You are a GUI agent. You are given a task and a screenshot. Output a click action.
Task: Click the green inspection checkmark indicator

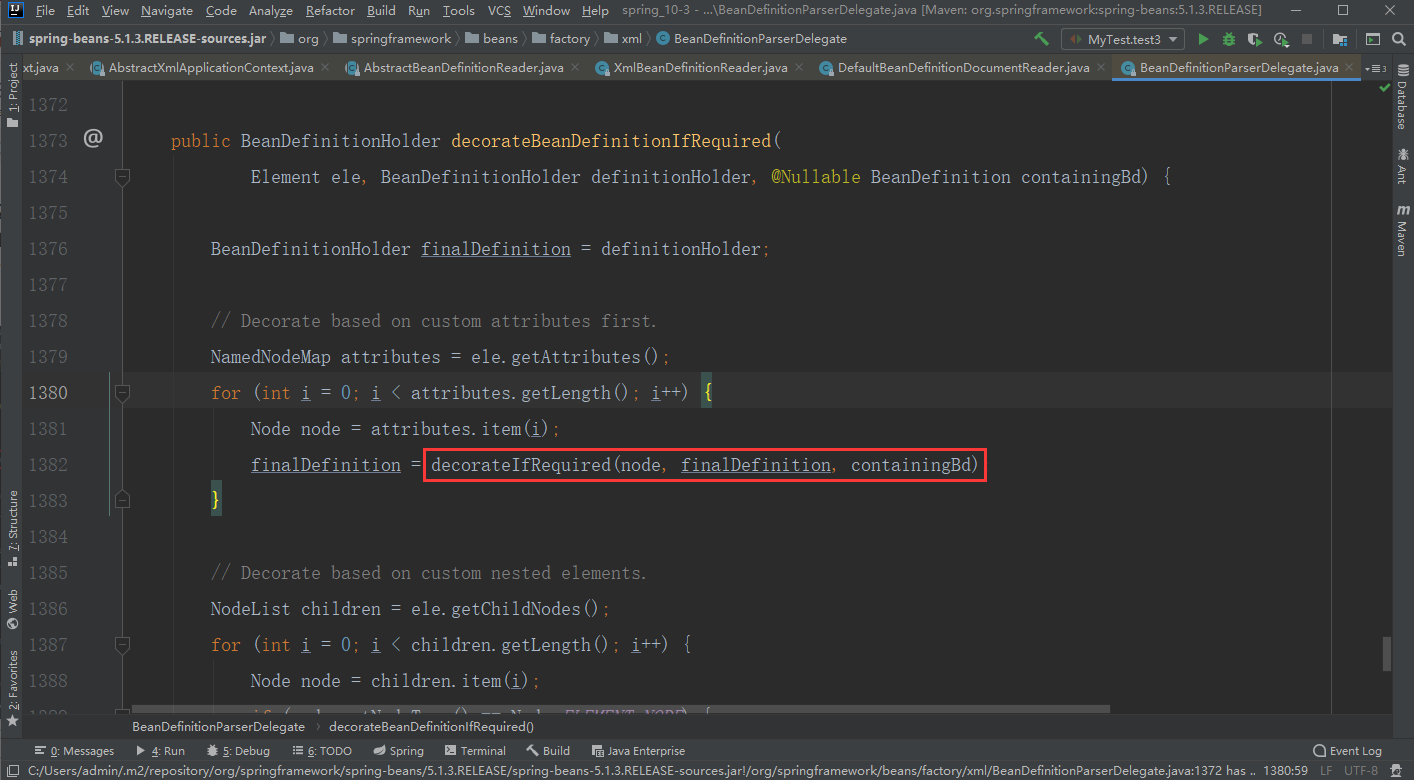click(1385, 88)
